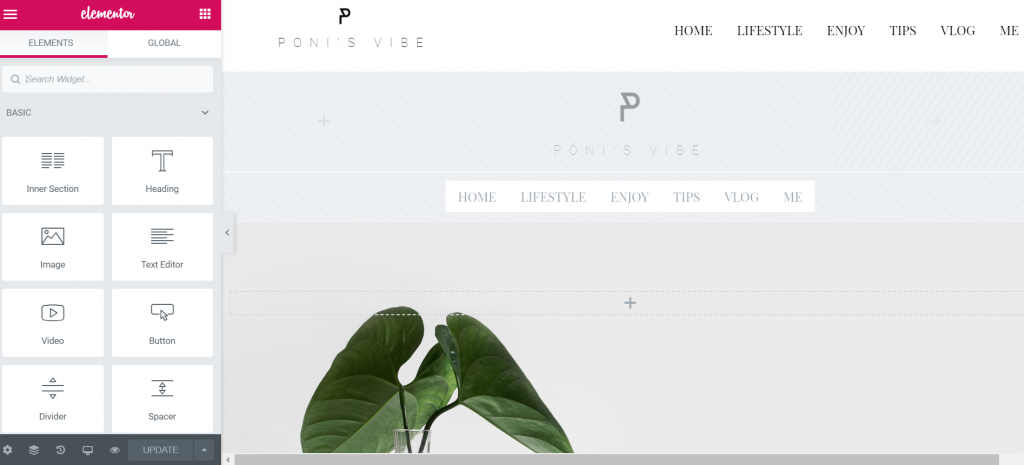Screen dimensions: 1024x465
Task: Choose the Text Editor widget
Action: tap(162, 247)
